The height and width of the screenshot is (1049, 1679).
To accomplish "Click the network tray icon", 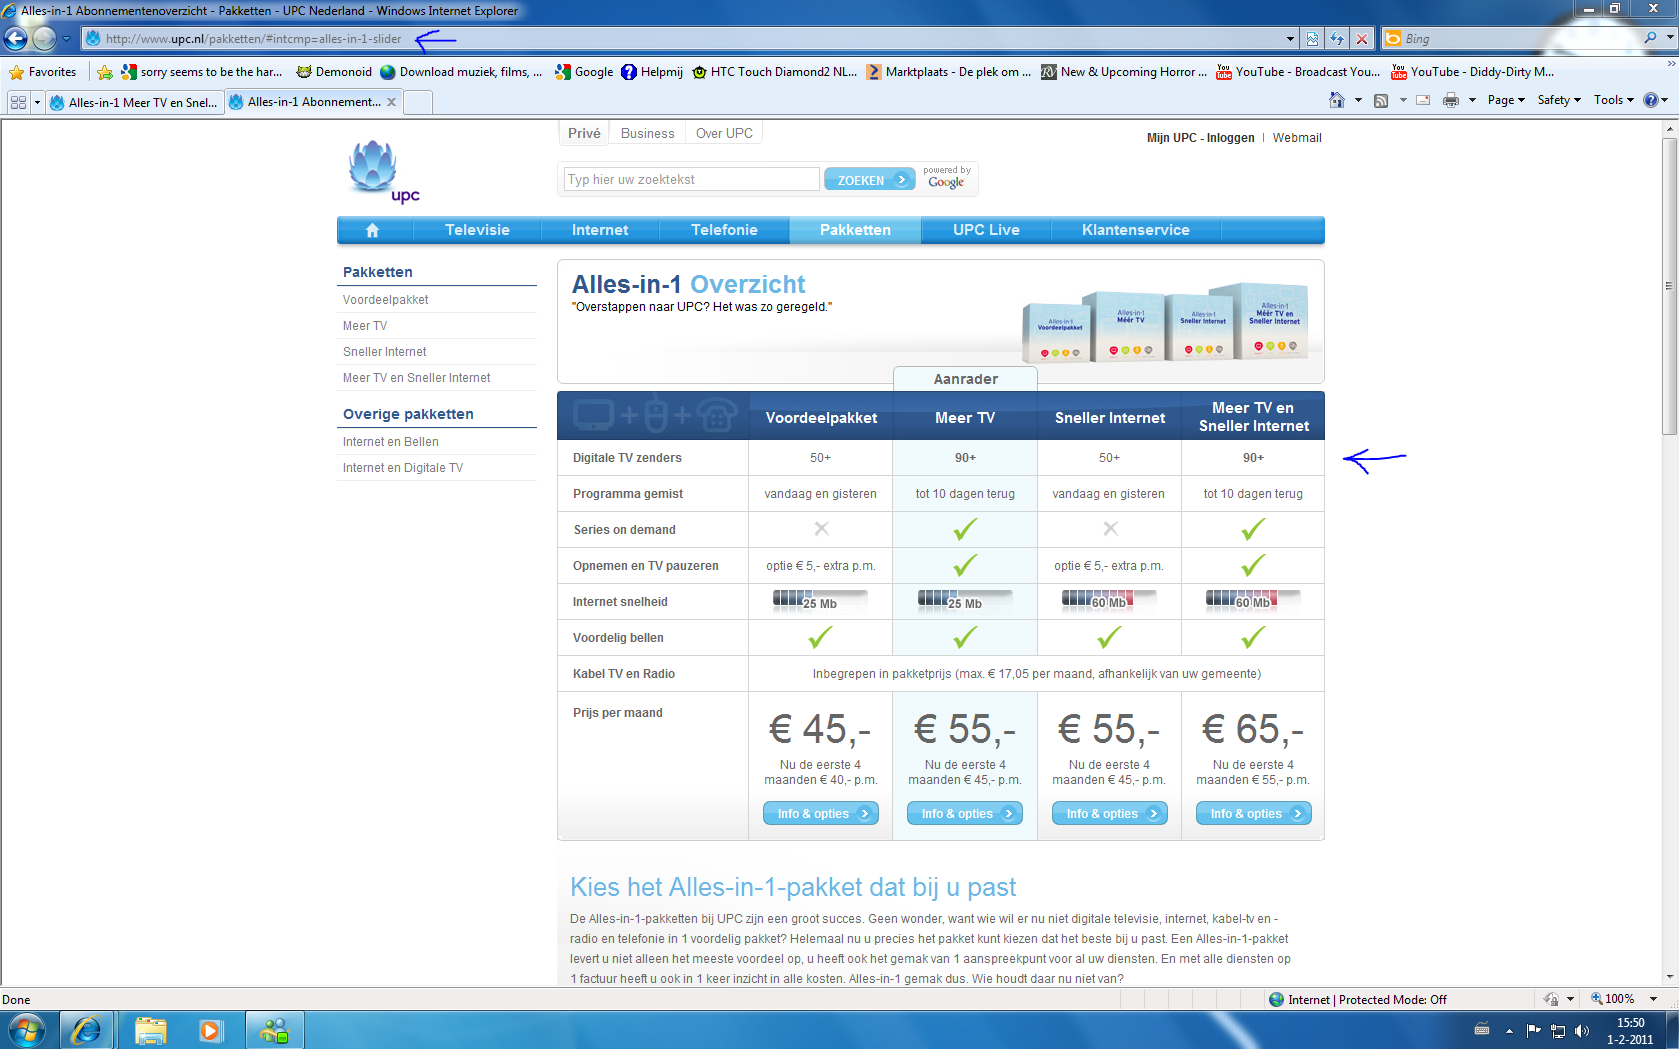I will click(1557, 1030).
